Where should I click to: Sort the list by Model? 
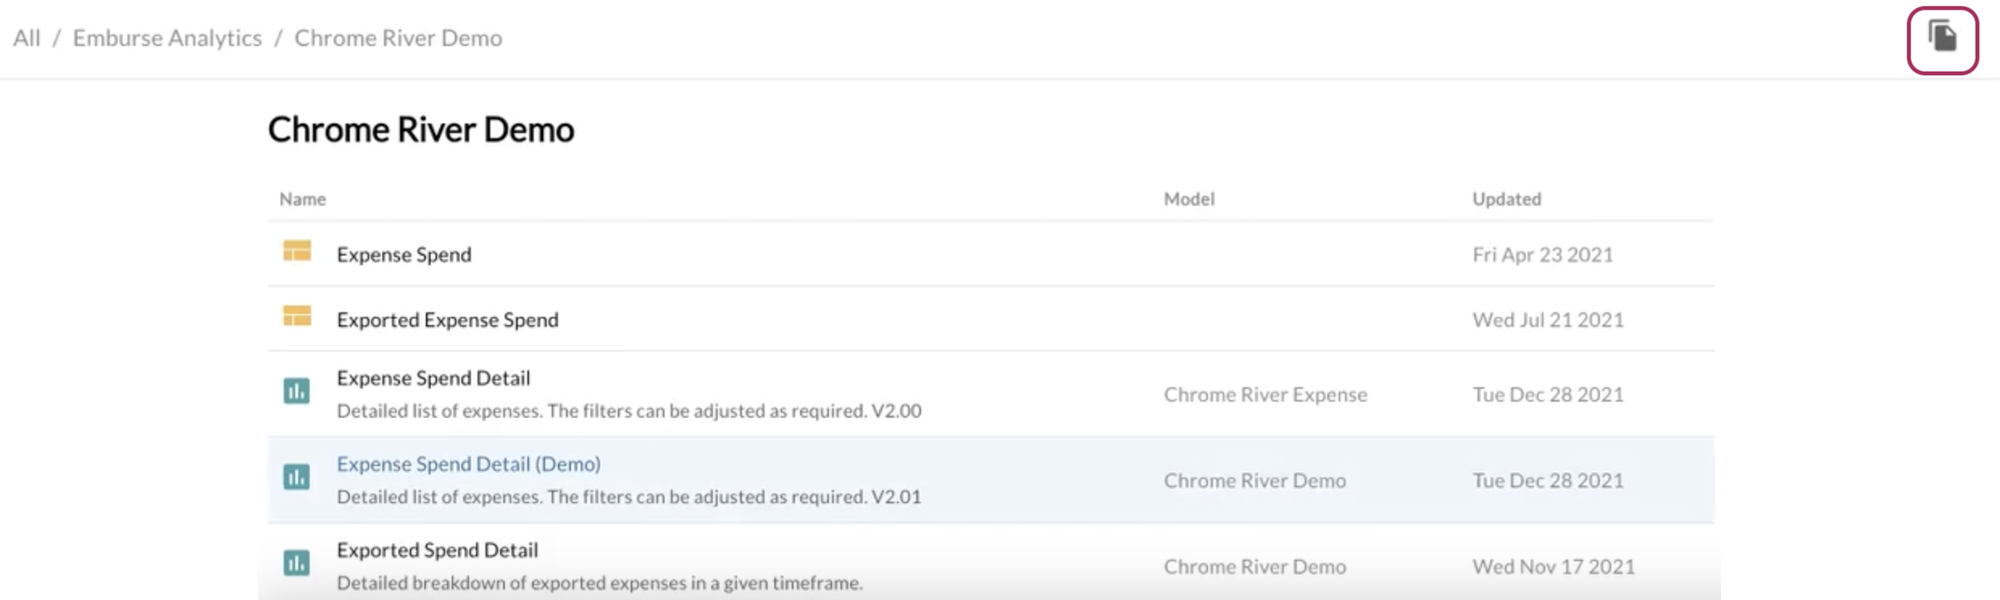point(1189,199)
